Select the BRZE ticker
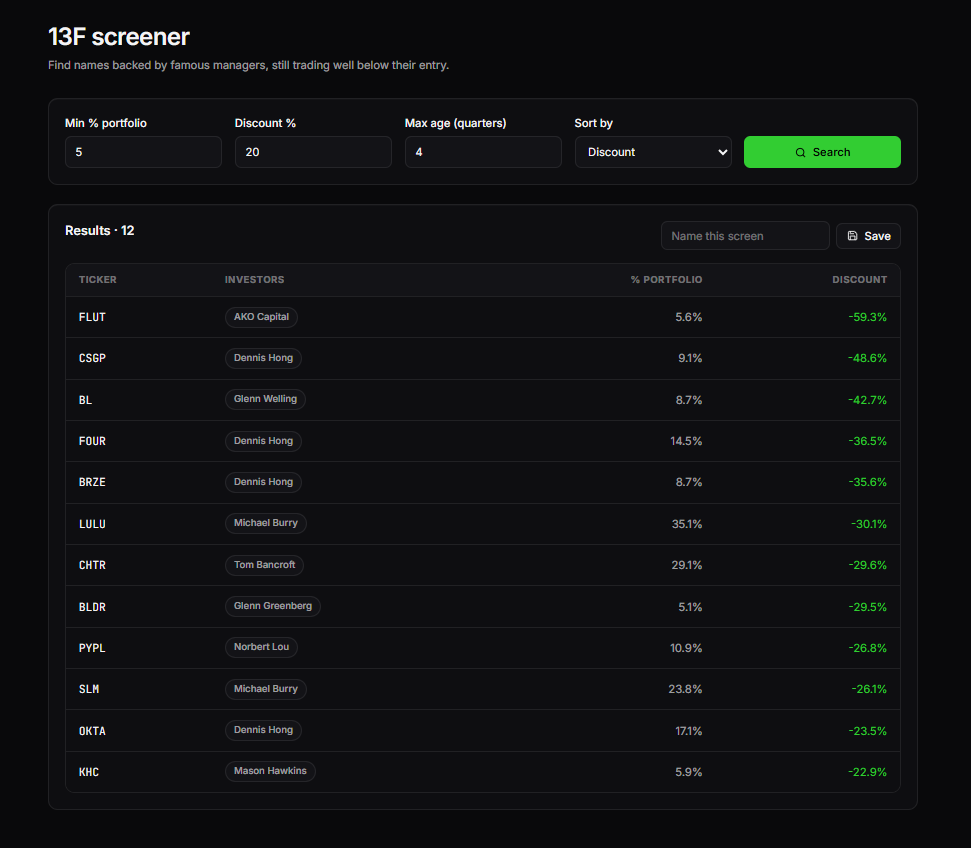The height and width of the screenshot is (848, 971). tap(92, 482)
